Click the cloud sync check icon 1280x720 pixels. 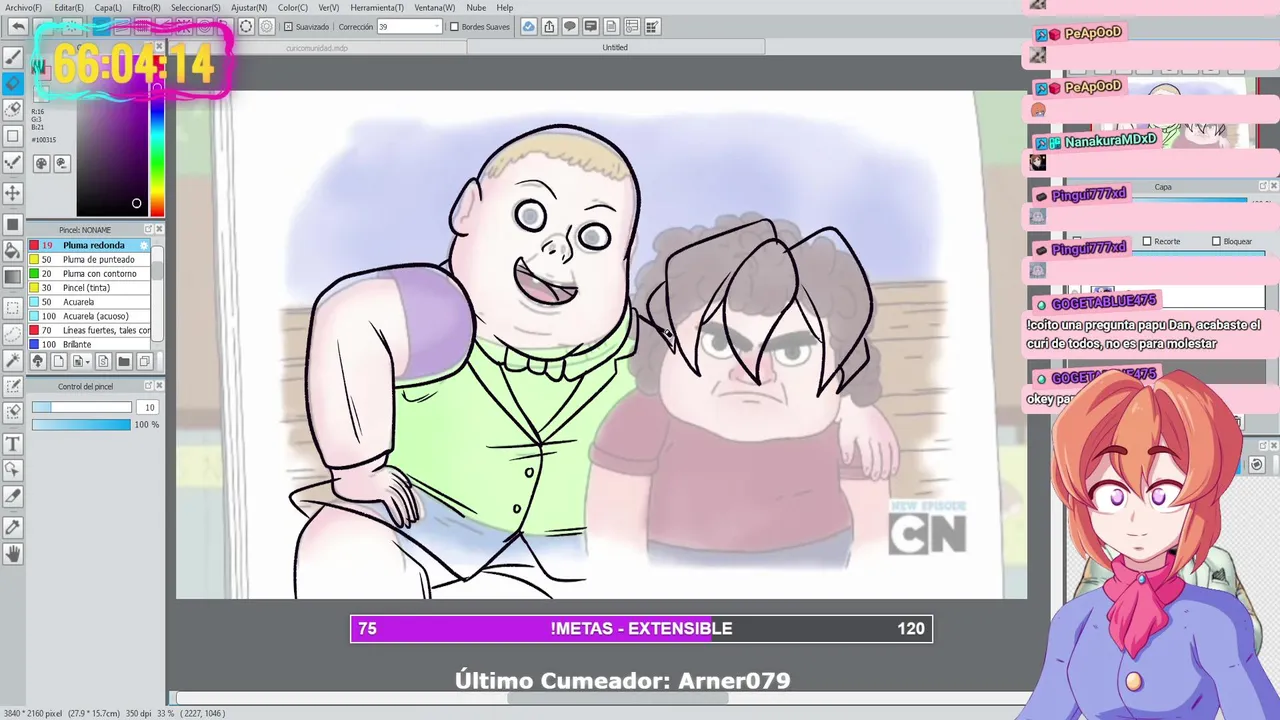[x=528, y=27]
